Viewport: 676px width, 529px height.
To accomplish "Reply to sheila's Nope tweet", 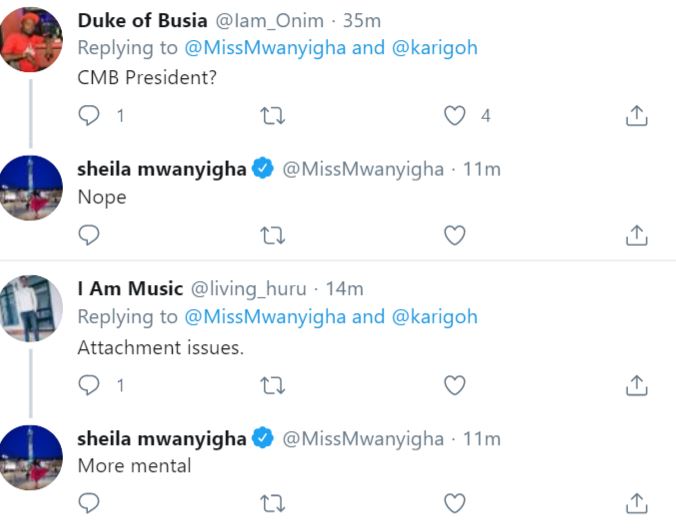I will tap(89, 235).
